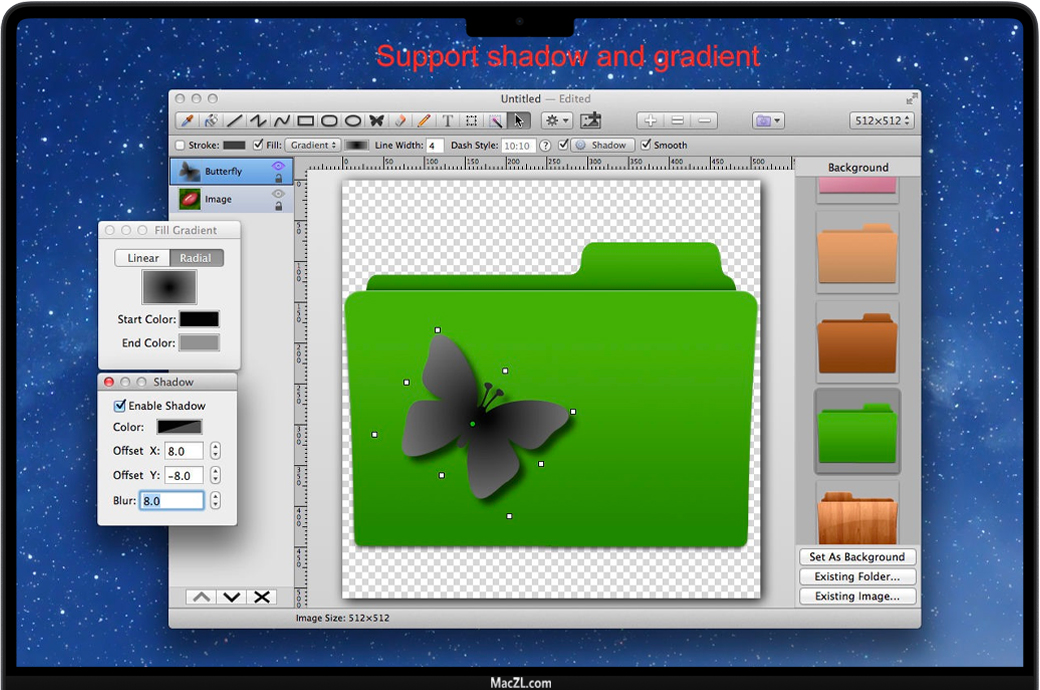
Task: Select the rectangle shape tool
Action: click(x=306, y=121)
